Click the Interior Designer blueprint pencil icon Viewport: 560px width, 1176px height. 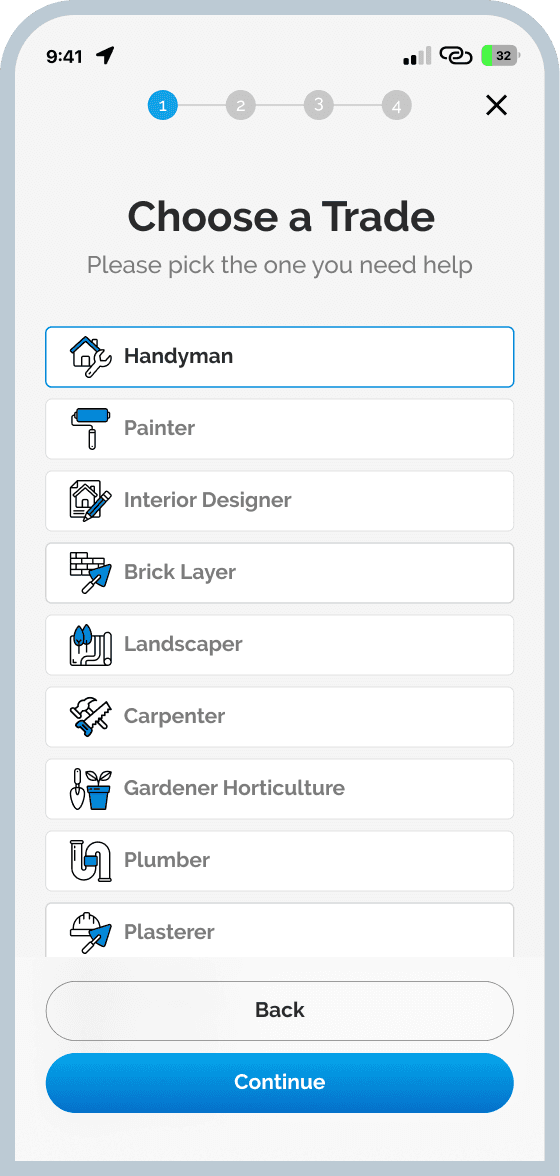[x=91, y=500]
